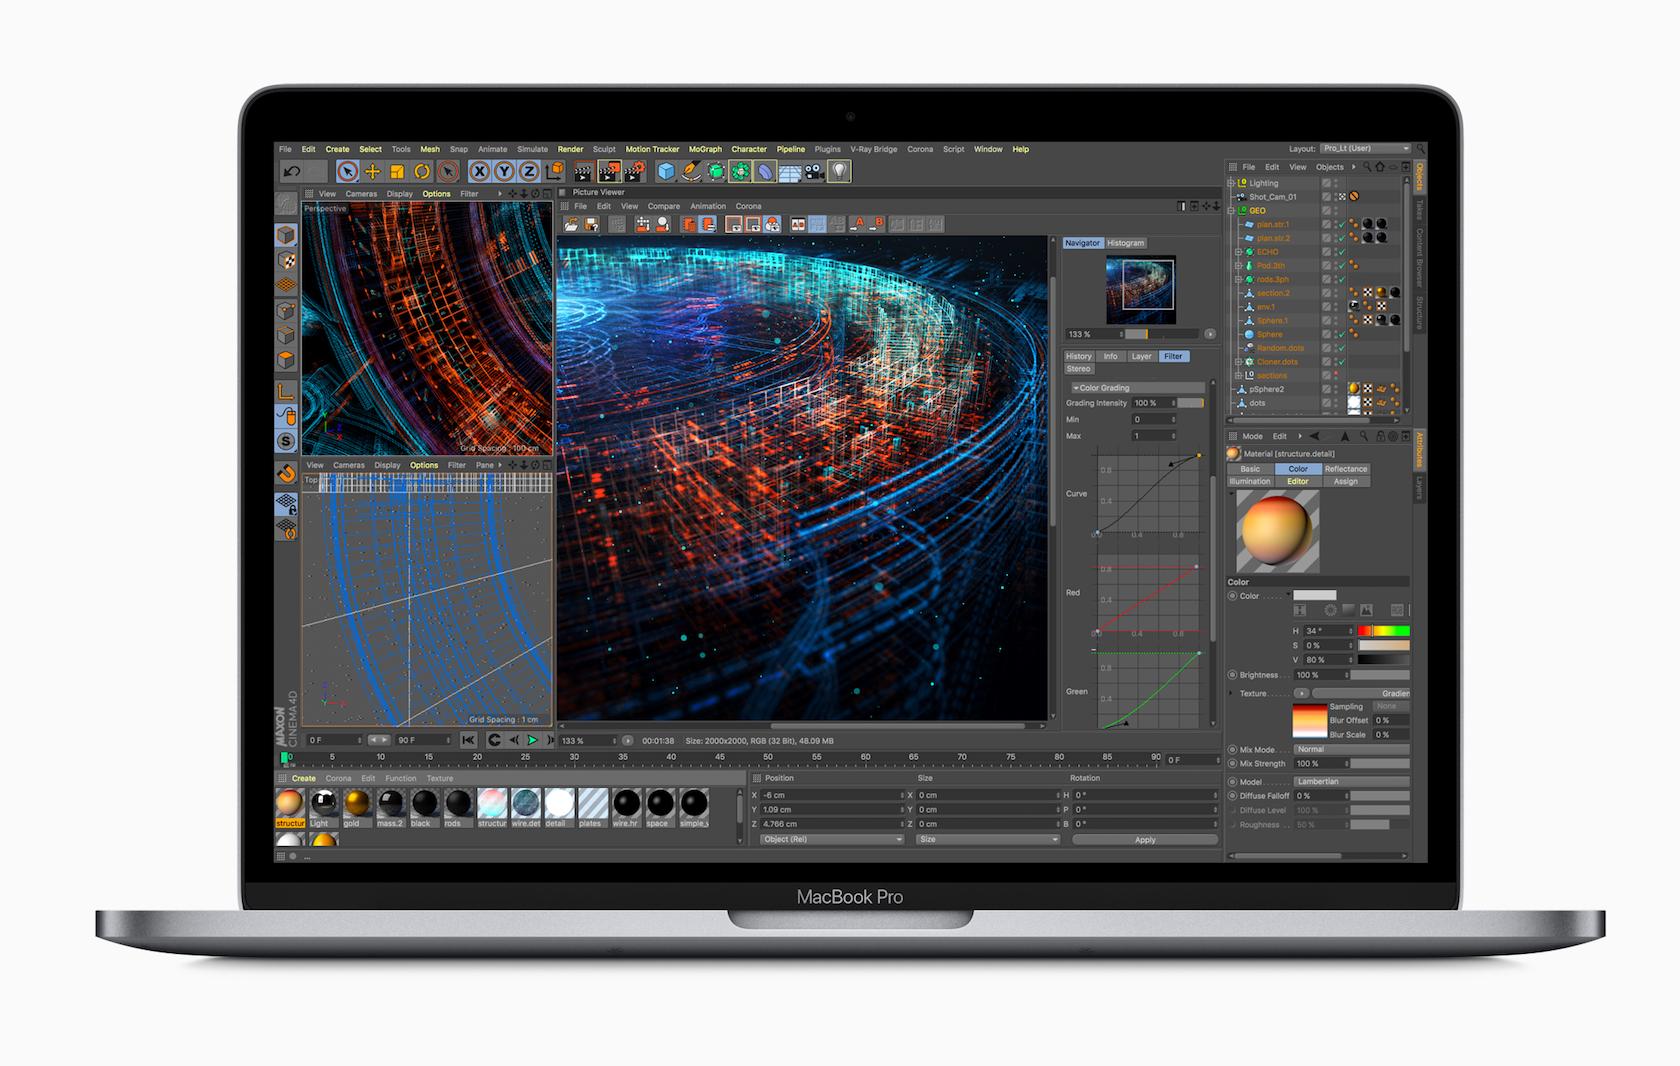Click the Light bulb icon
This screenshot has height=1066, width=1680.
(840, 172)
